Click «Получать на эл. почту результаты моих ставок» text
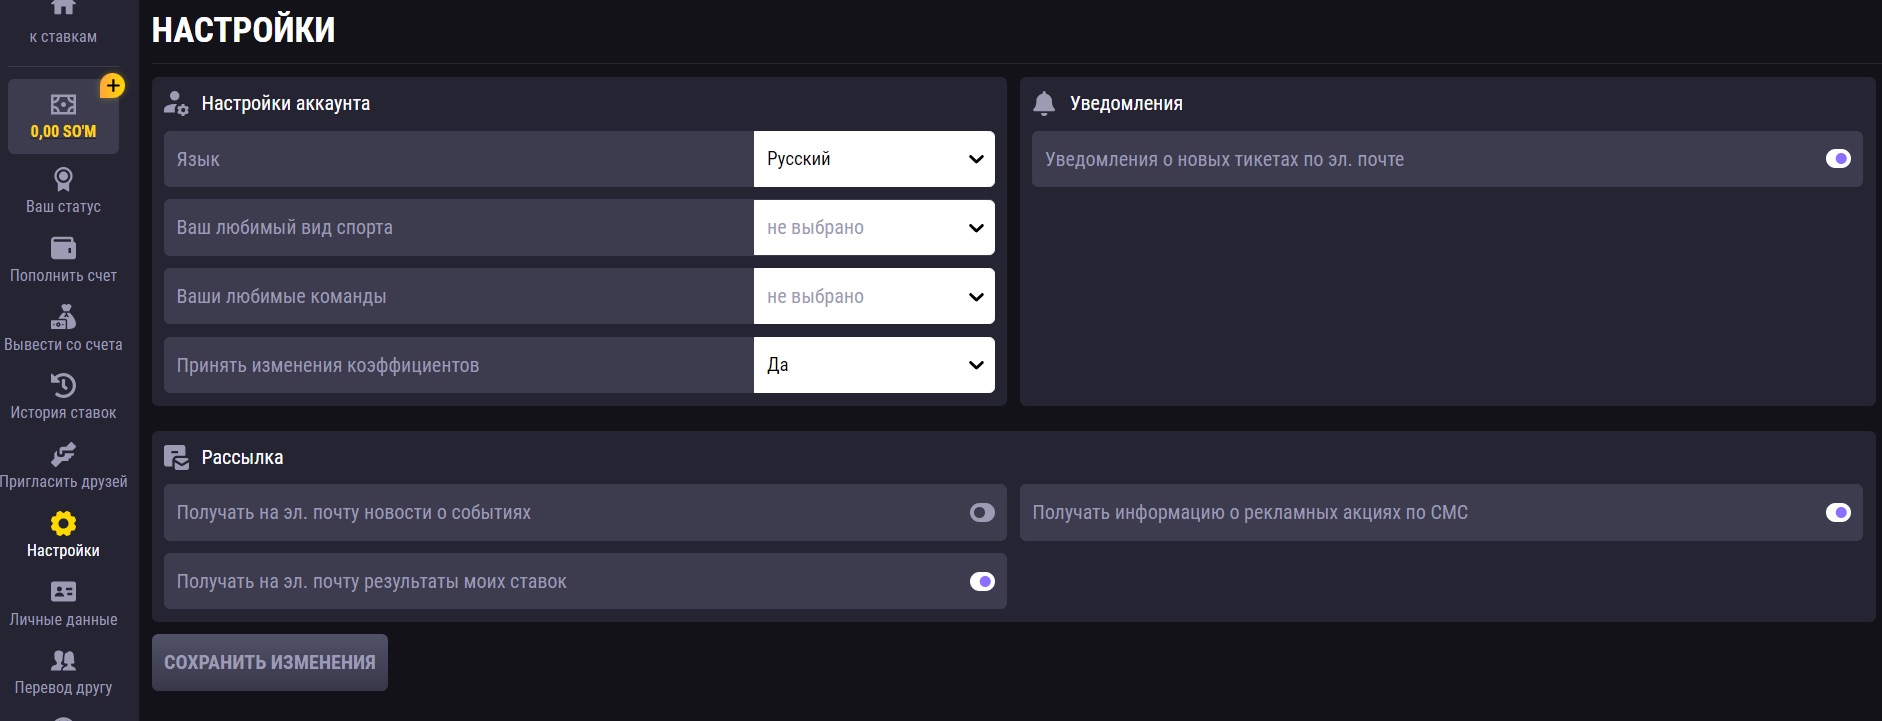This screenshot has width=1882, height=721. 371,581
